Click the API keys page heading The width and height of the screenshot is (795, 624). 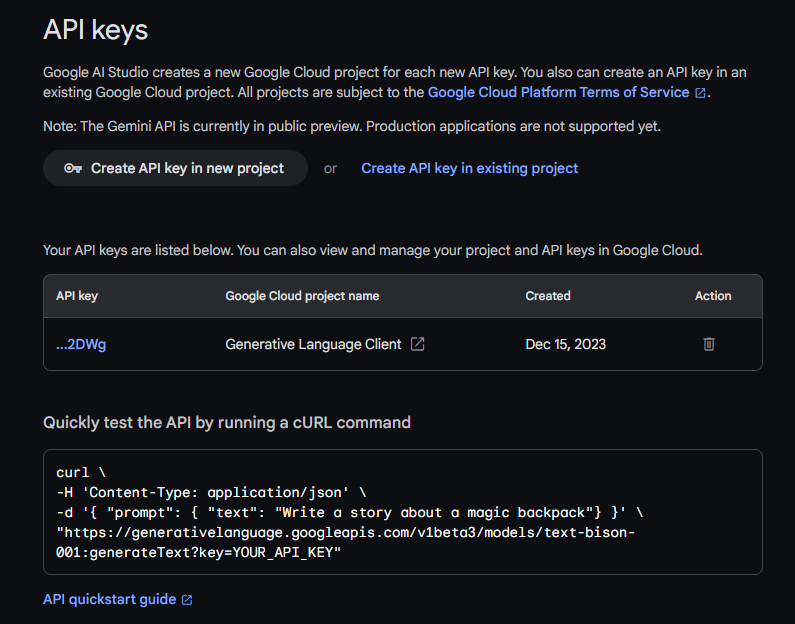(x=96, y=29)
